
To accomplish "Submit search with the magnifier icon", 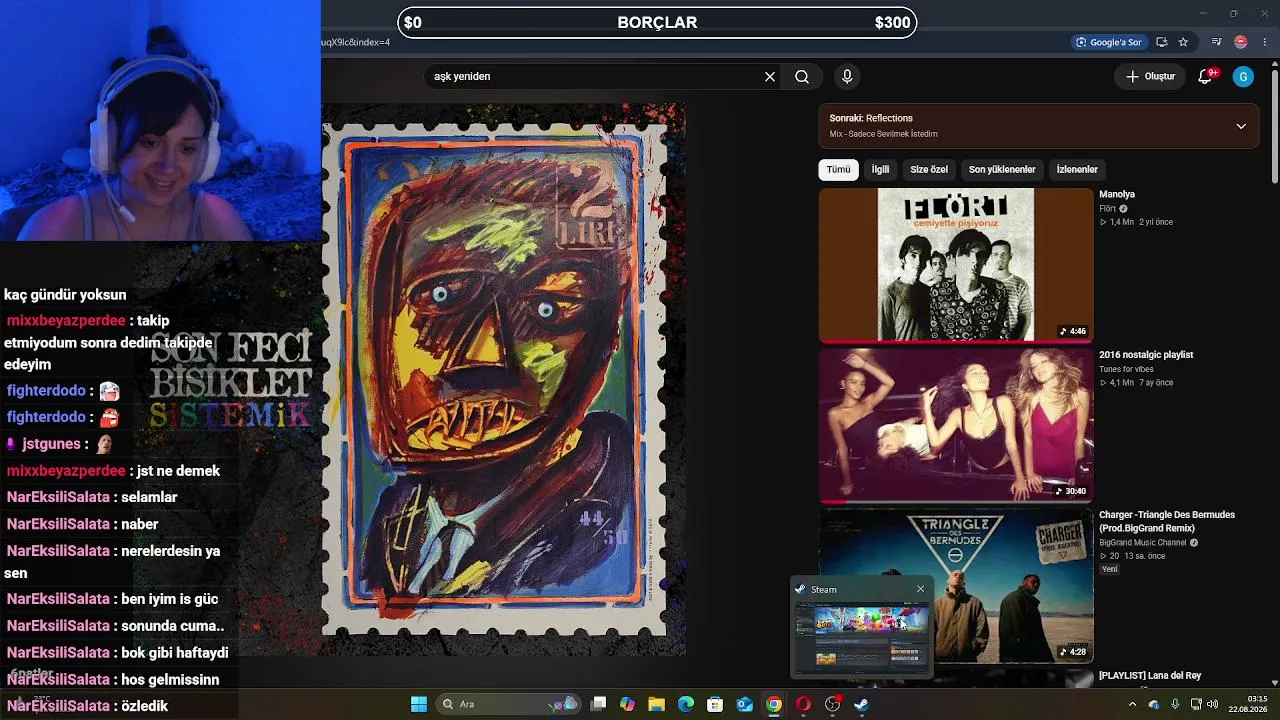I will (802, 76).
